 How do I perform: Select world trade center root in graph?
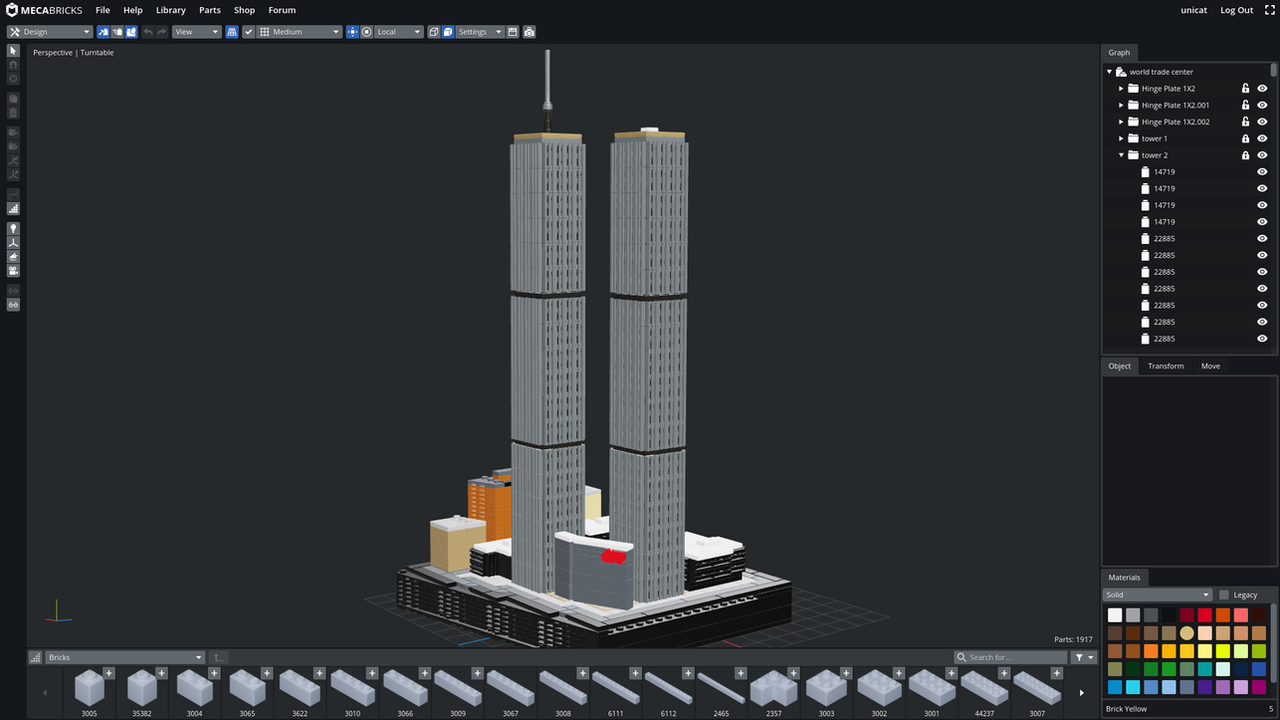[x=1161, y=72]
